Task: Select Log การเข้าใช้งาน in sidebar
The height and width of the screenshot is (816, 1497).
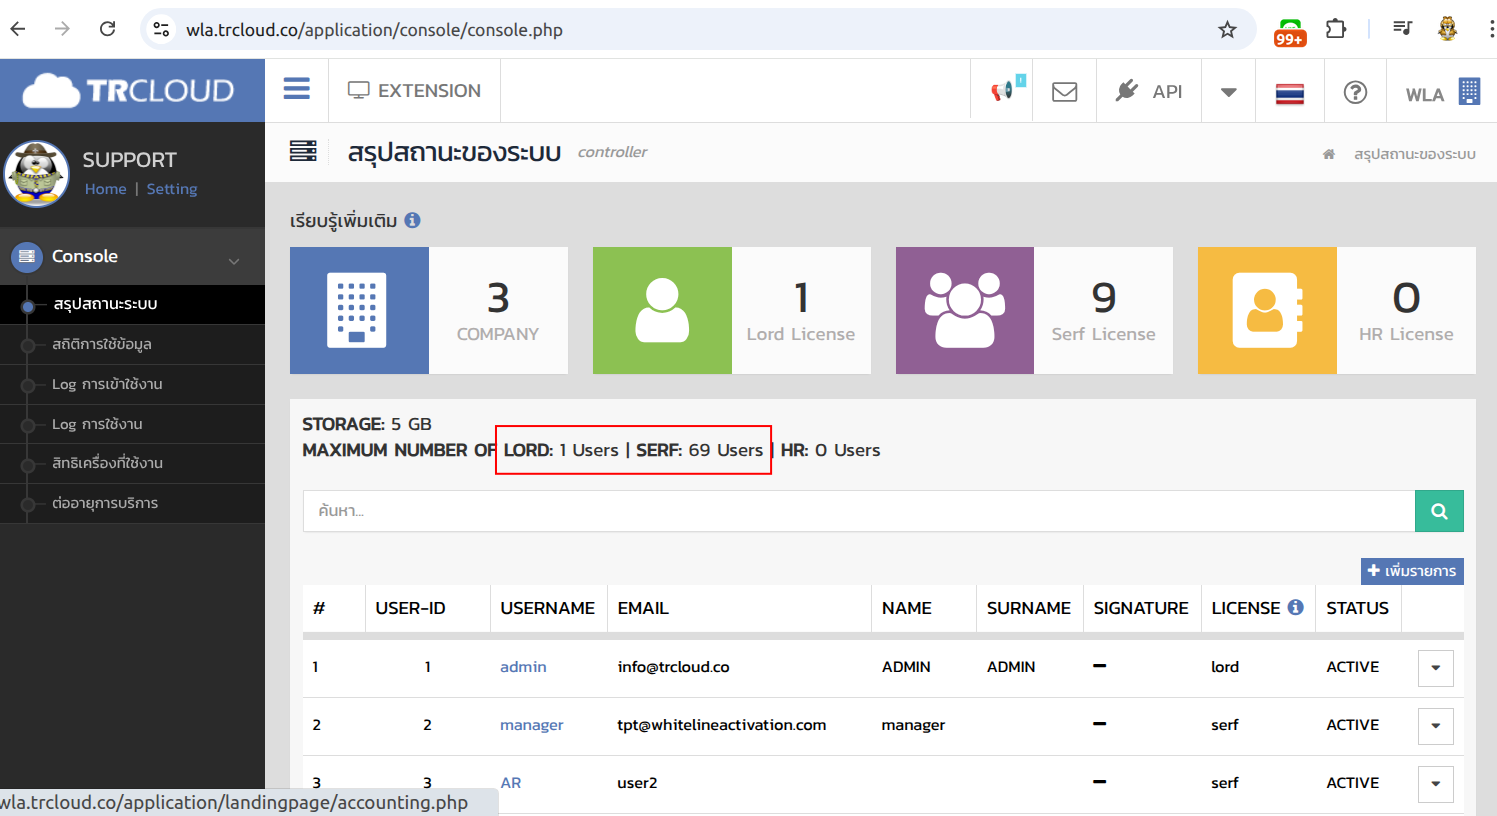Action: tap(107, 384)
